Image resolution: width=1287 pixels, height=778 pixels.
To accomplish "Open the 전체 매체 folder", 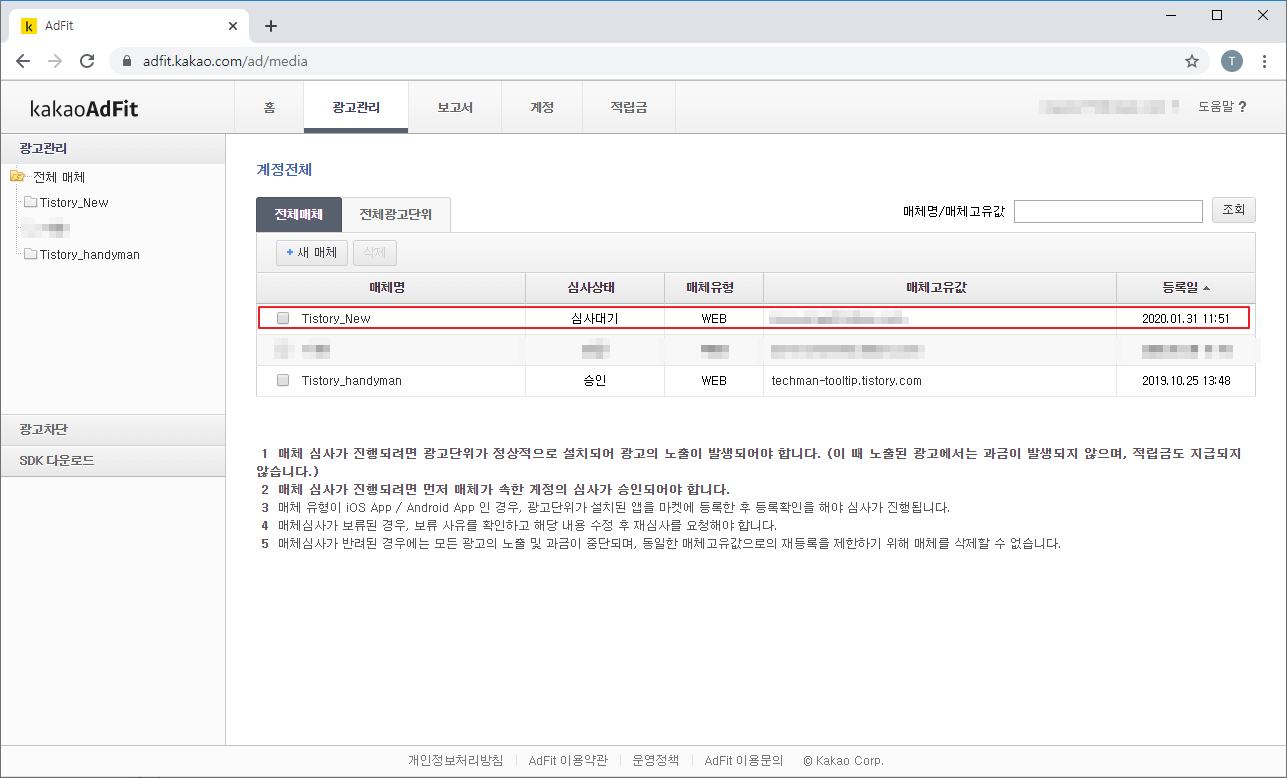I will point(59,177).
